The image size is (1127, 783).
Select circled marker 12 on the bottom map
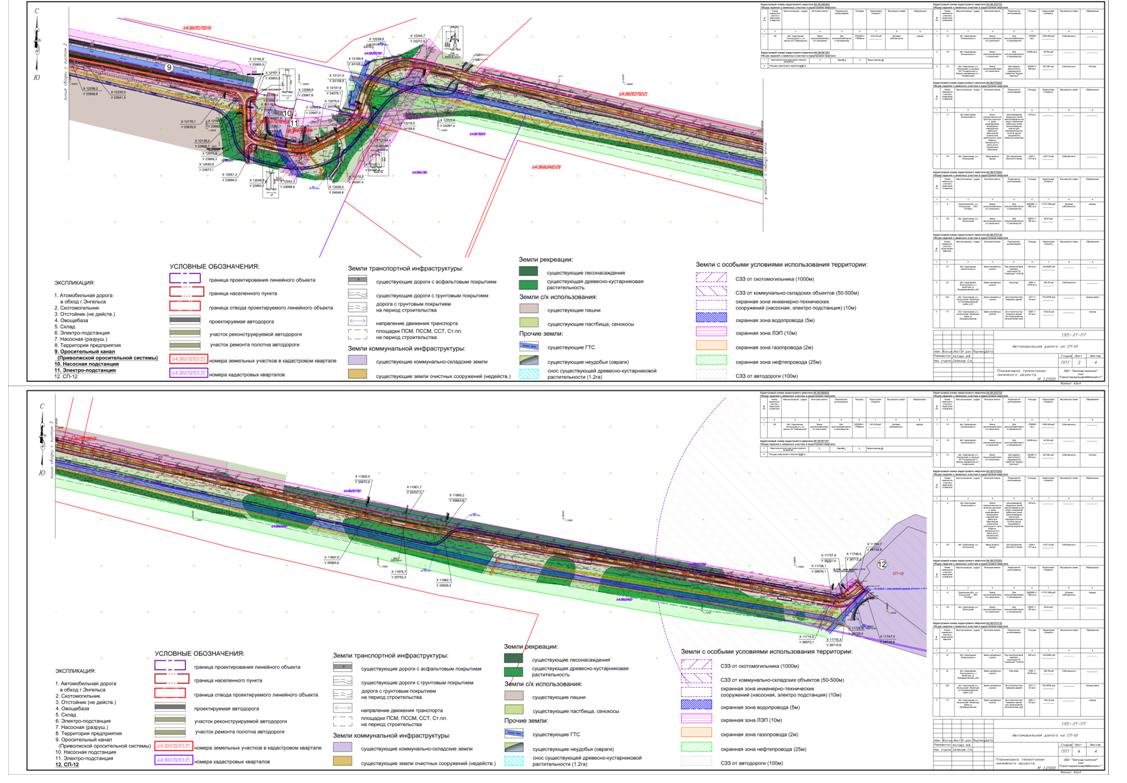(883, 565)
